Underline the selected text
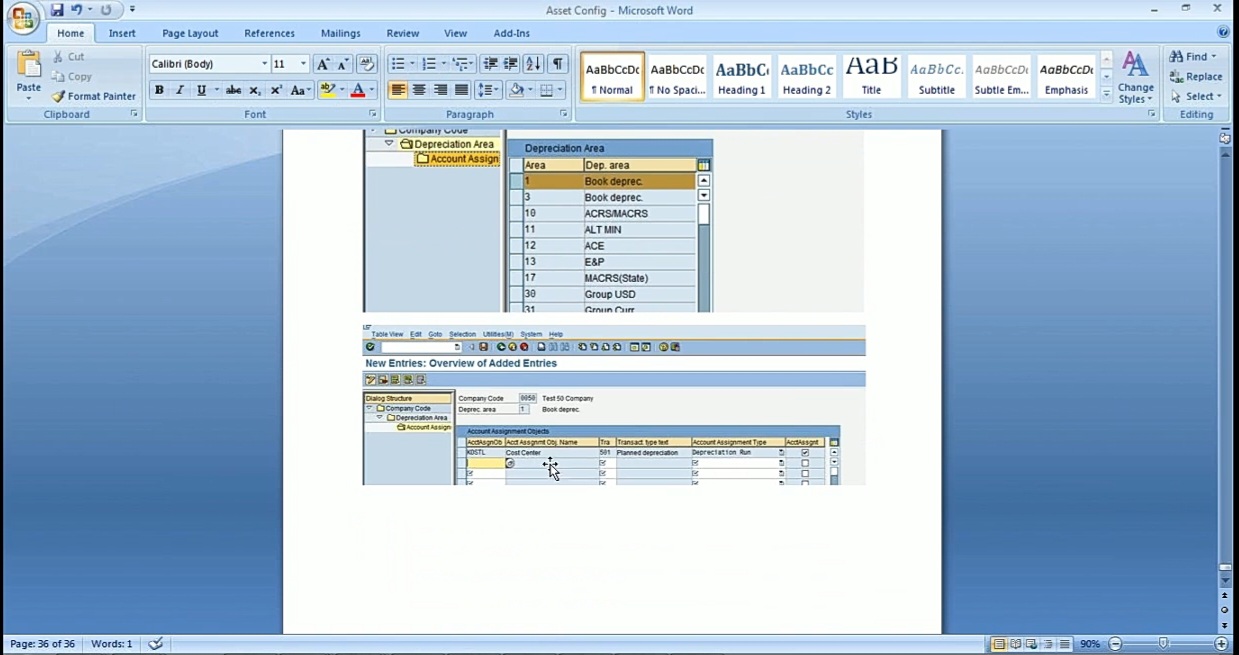The height and width of the screenshot is (655, 1239). click(x=201, y=90)
